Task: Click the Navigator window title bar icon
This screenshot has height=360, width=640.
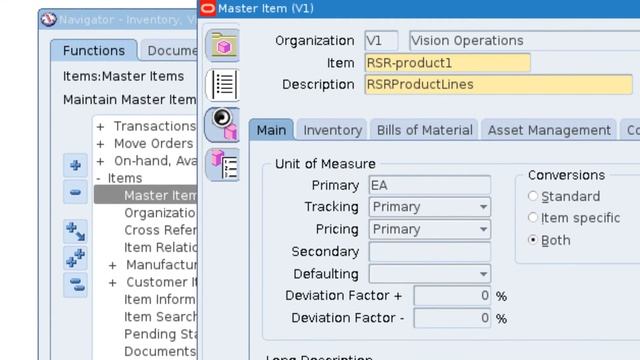Action: 49,20
